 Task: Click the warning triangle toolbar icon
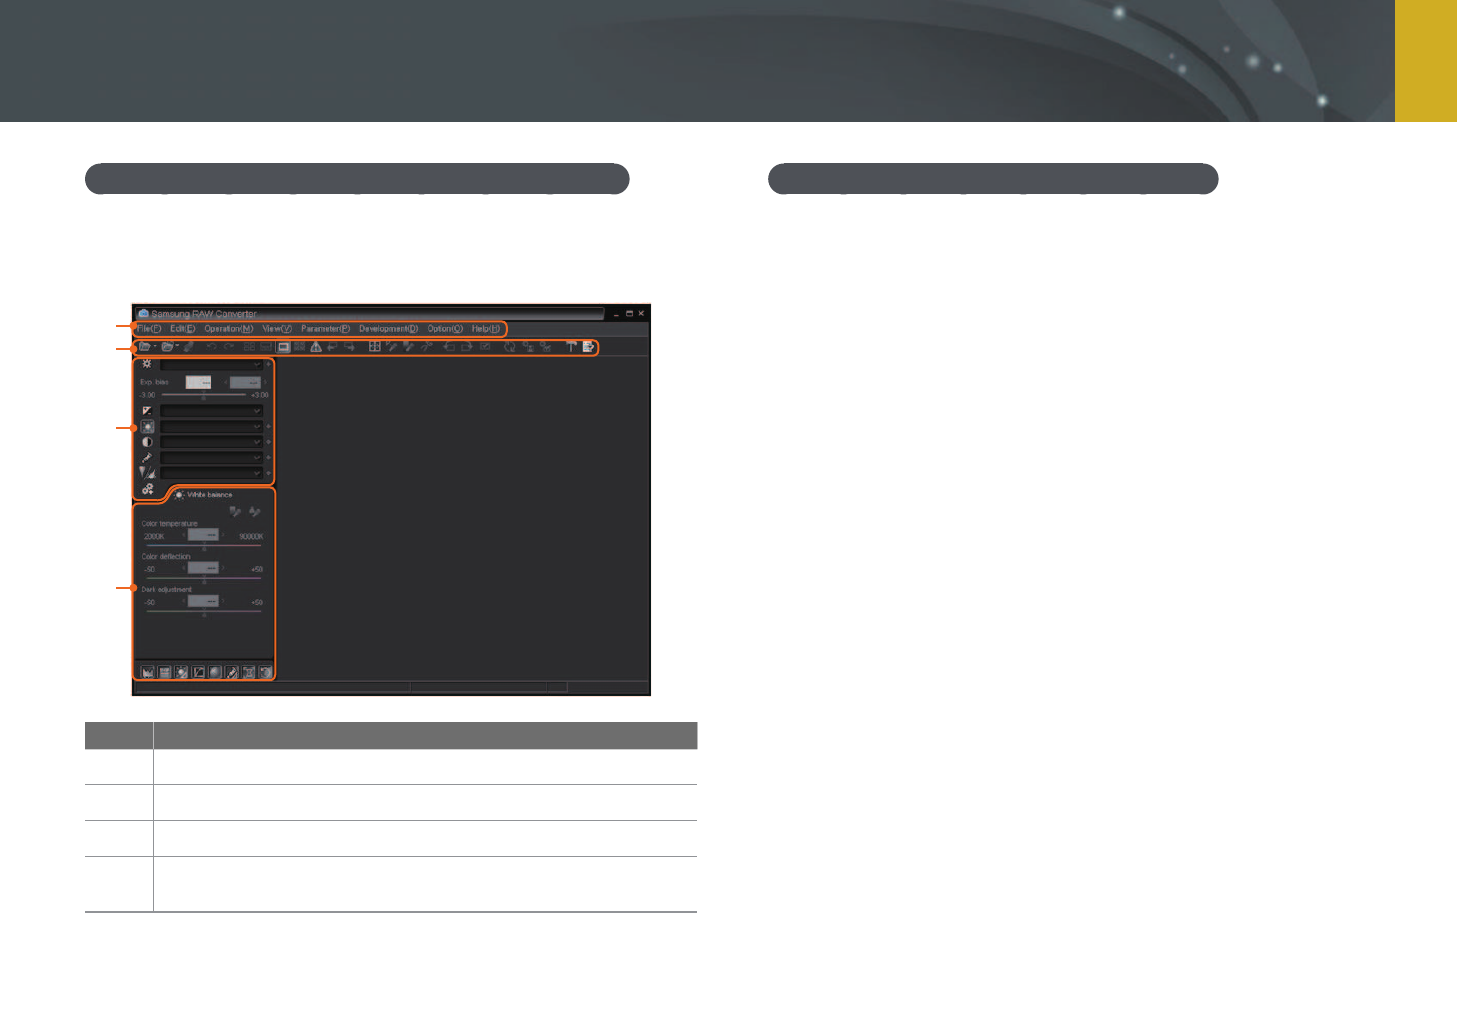point(316,347)
